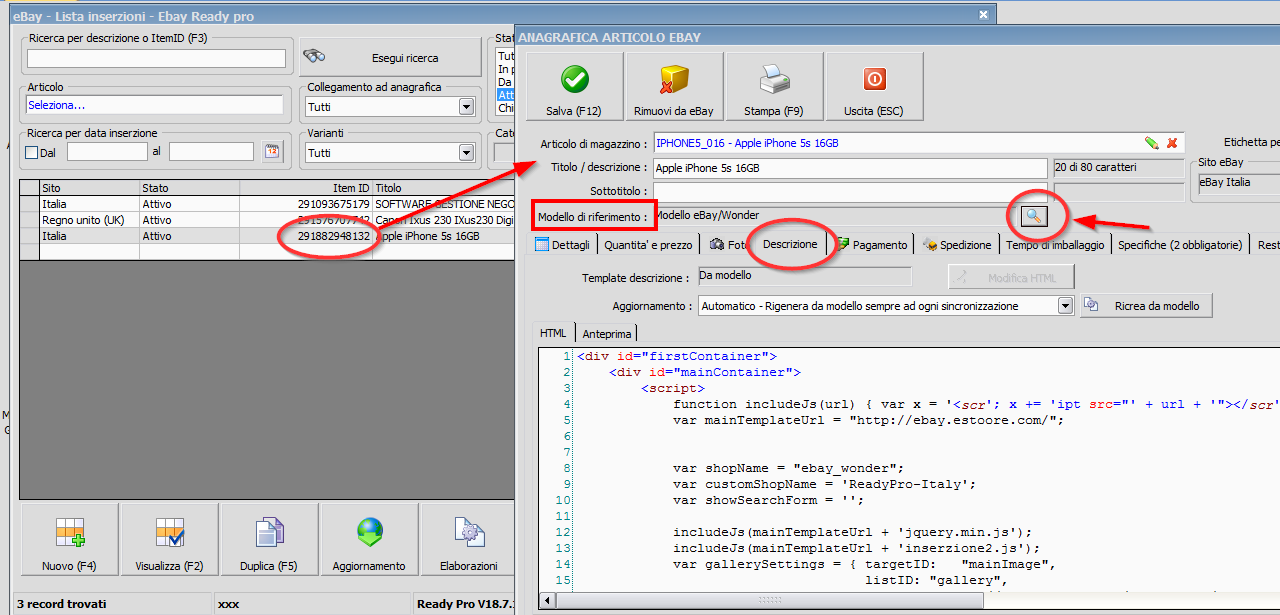Remove linked article with red X icon

pos(1171,143)
